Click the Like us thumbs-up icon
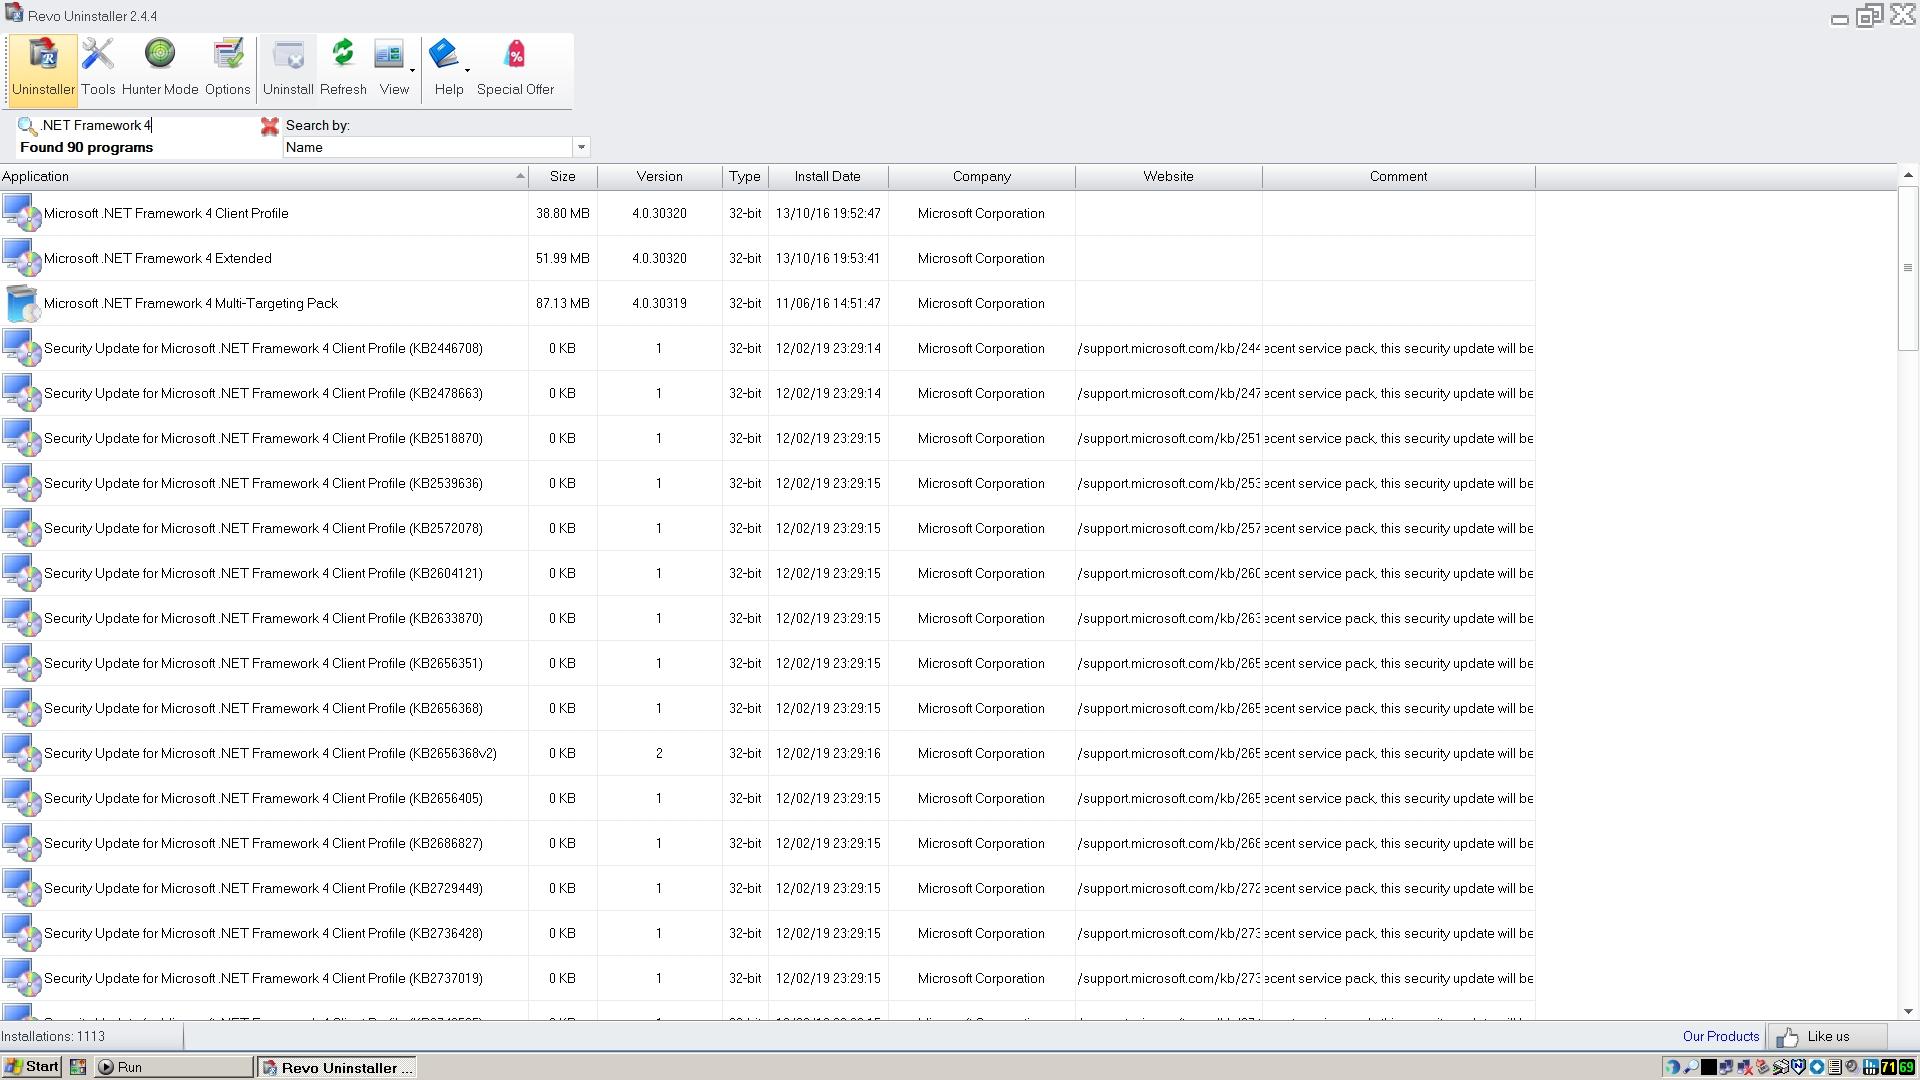The width and height of the screenshot is (1920, 1080). point(1788,1037)
